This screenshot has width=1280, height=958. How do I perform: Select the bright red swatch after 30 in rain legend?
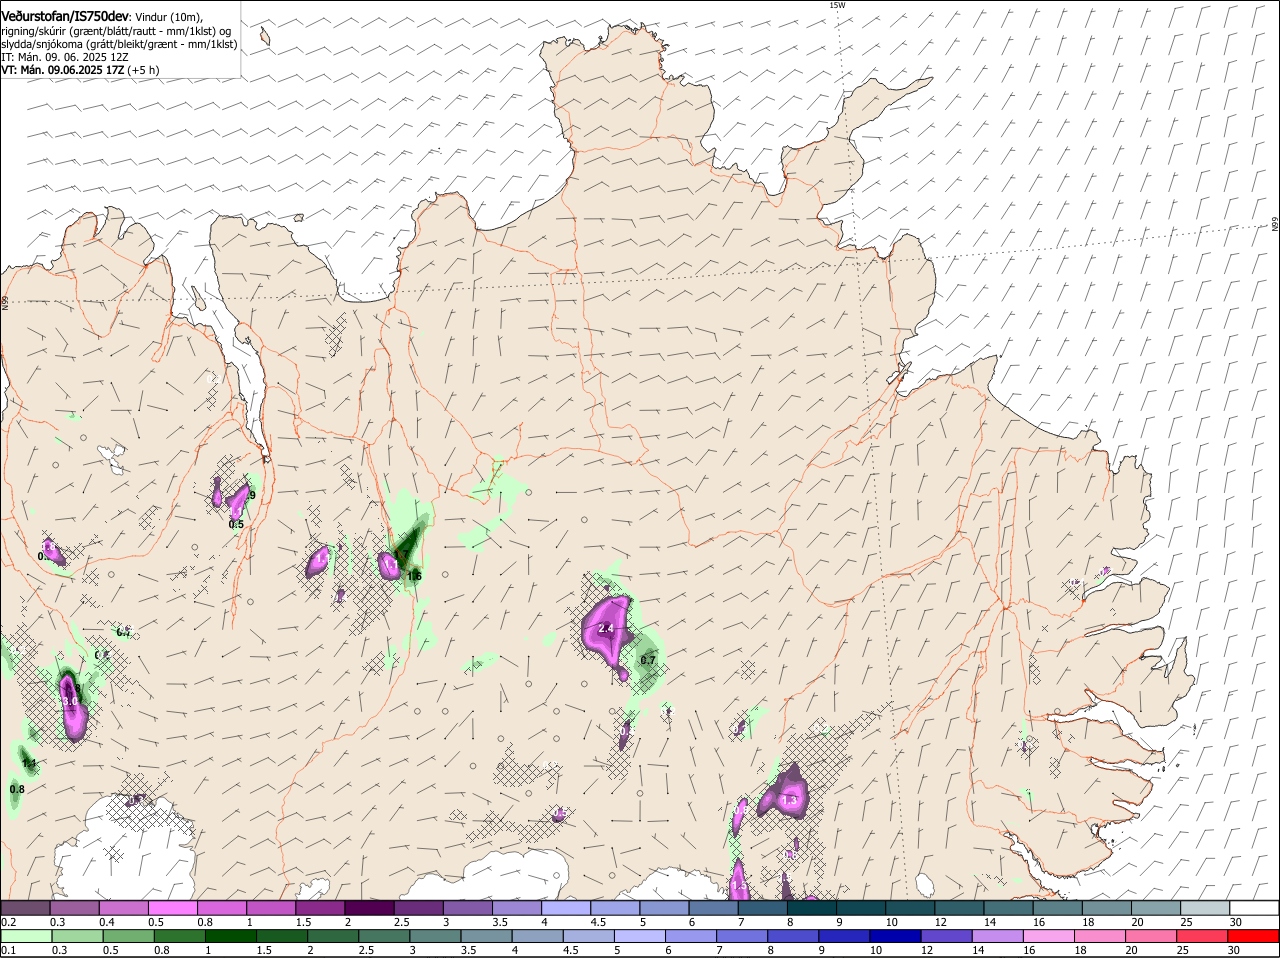(1254, 936)
